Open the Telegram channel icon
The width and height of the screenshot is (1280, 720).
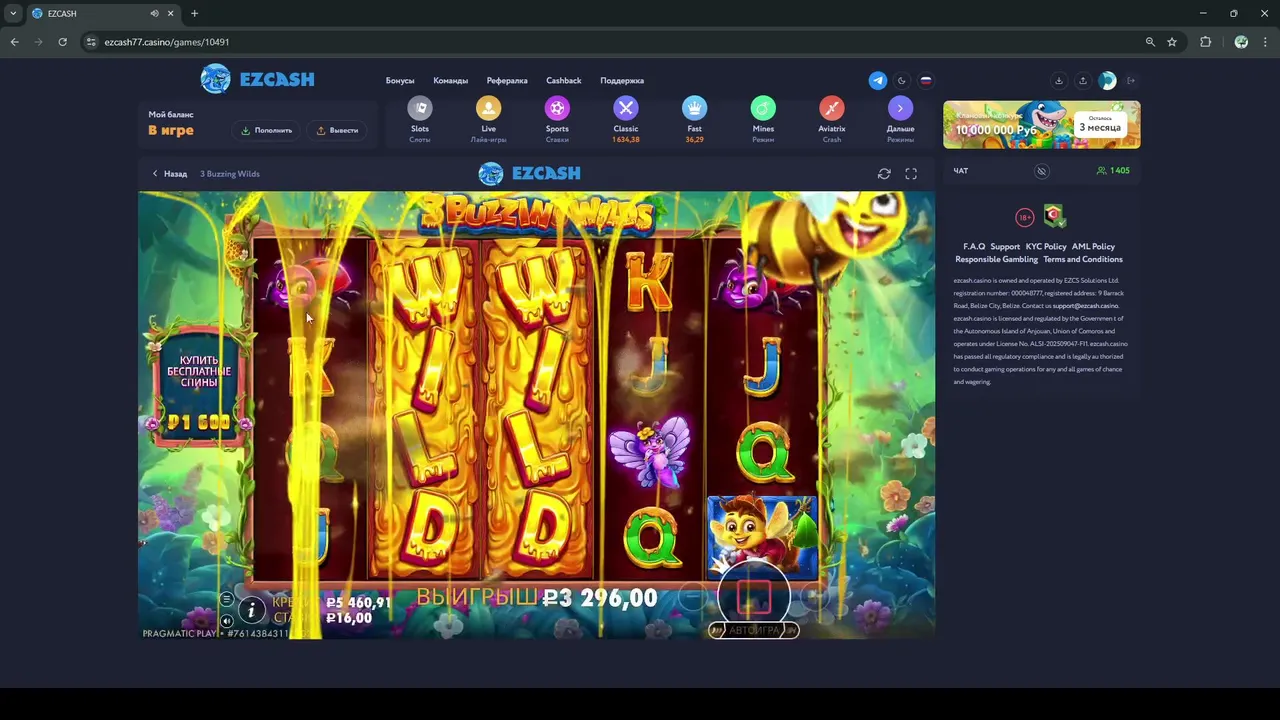(x=877, y=81)
